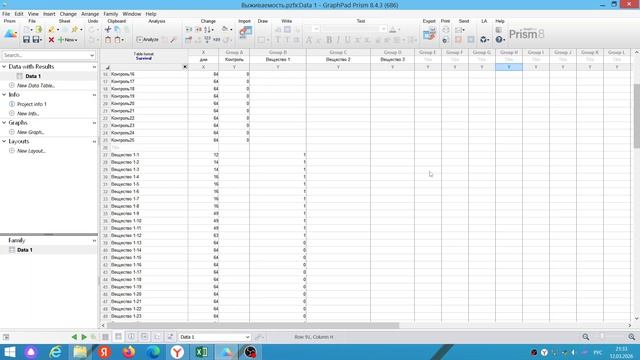This screenshot has width=640, height=360.
Task: Click the Send mail icon
Action: pos(460,29)
